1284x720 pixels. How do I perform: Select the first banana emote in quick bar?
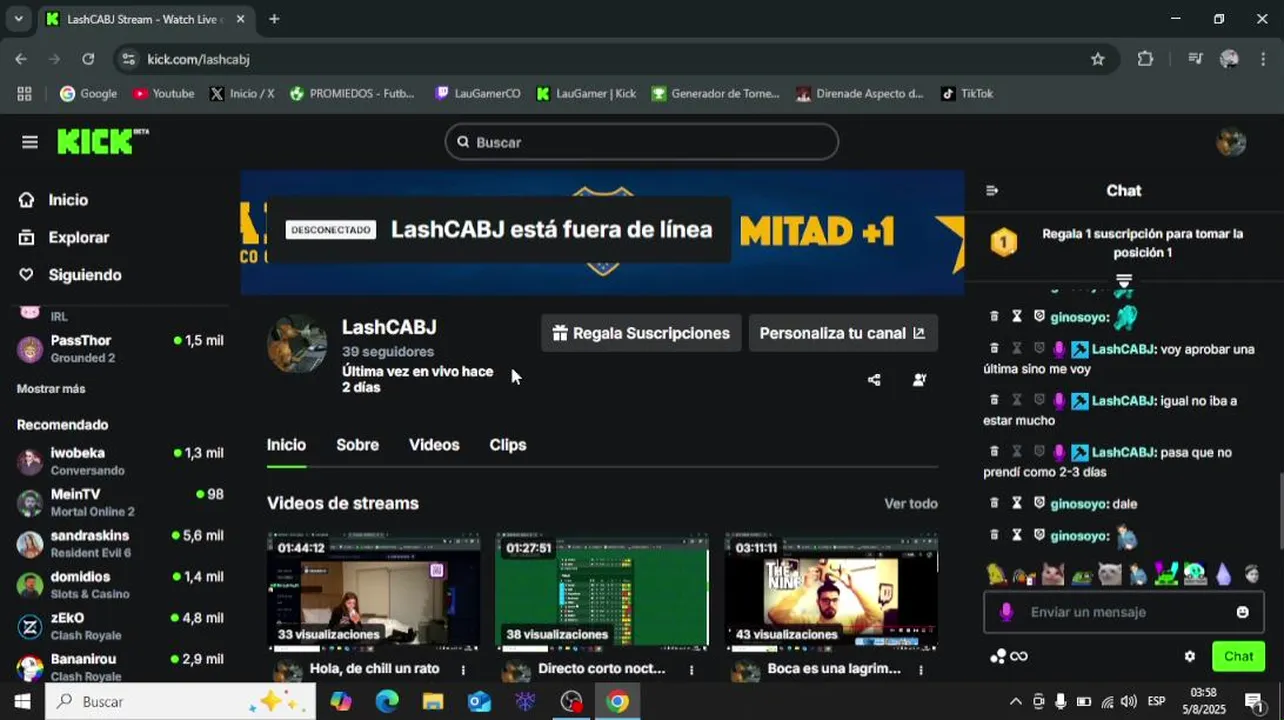point(996,574)
